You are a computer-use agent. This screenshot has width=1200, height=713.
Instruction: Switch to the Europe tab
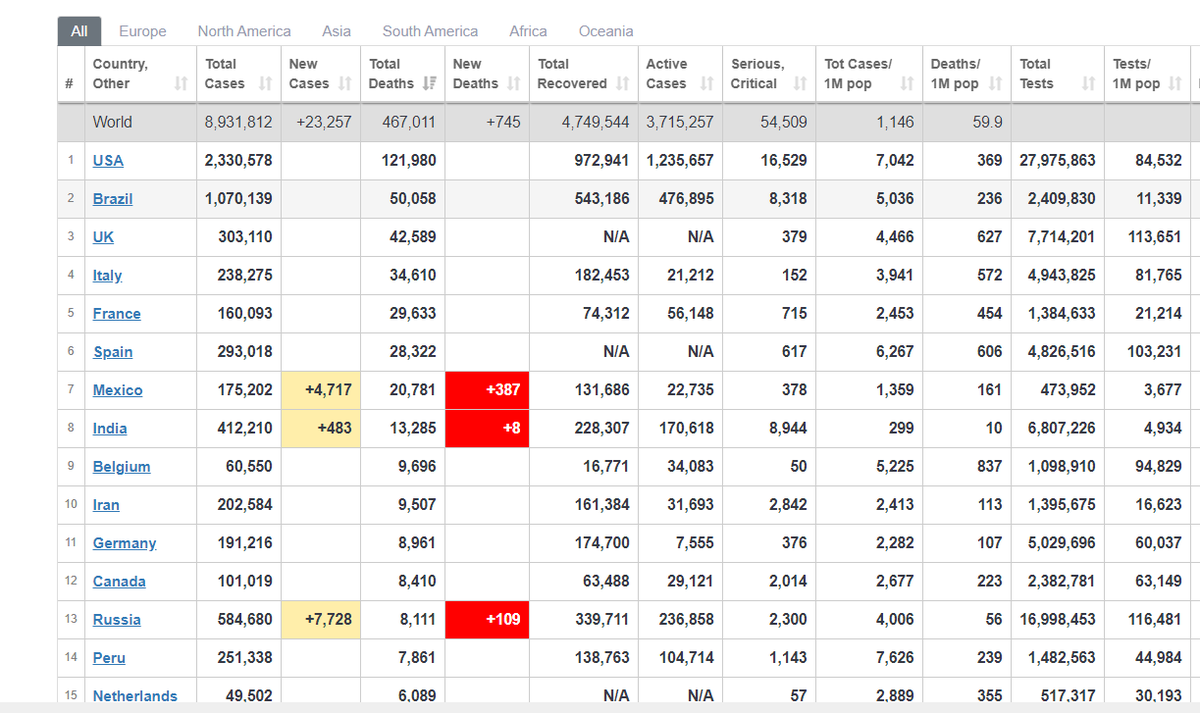(143, 31)
